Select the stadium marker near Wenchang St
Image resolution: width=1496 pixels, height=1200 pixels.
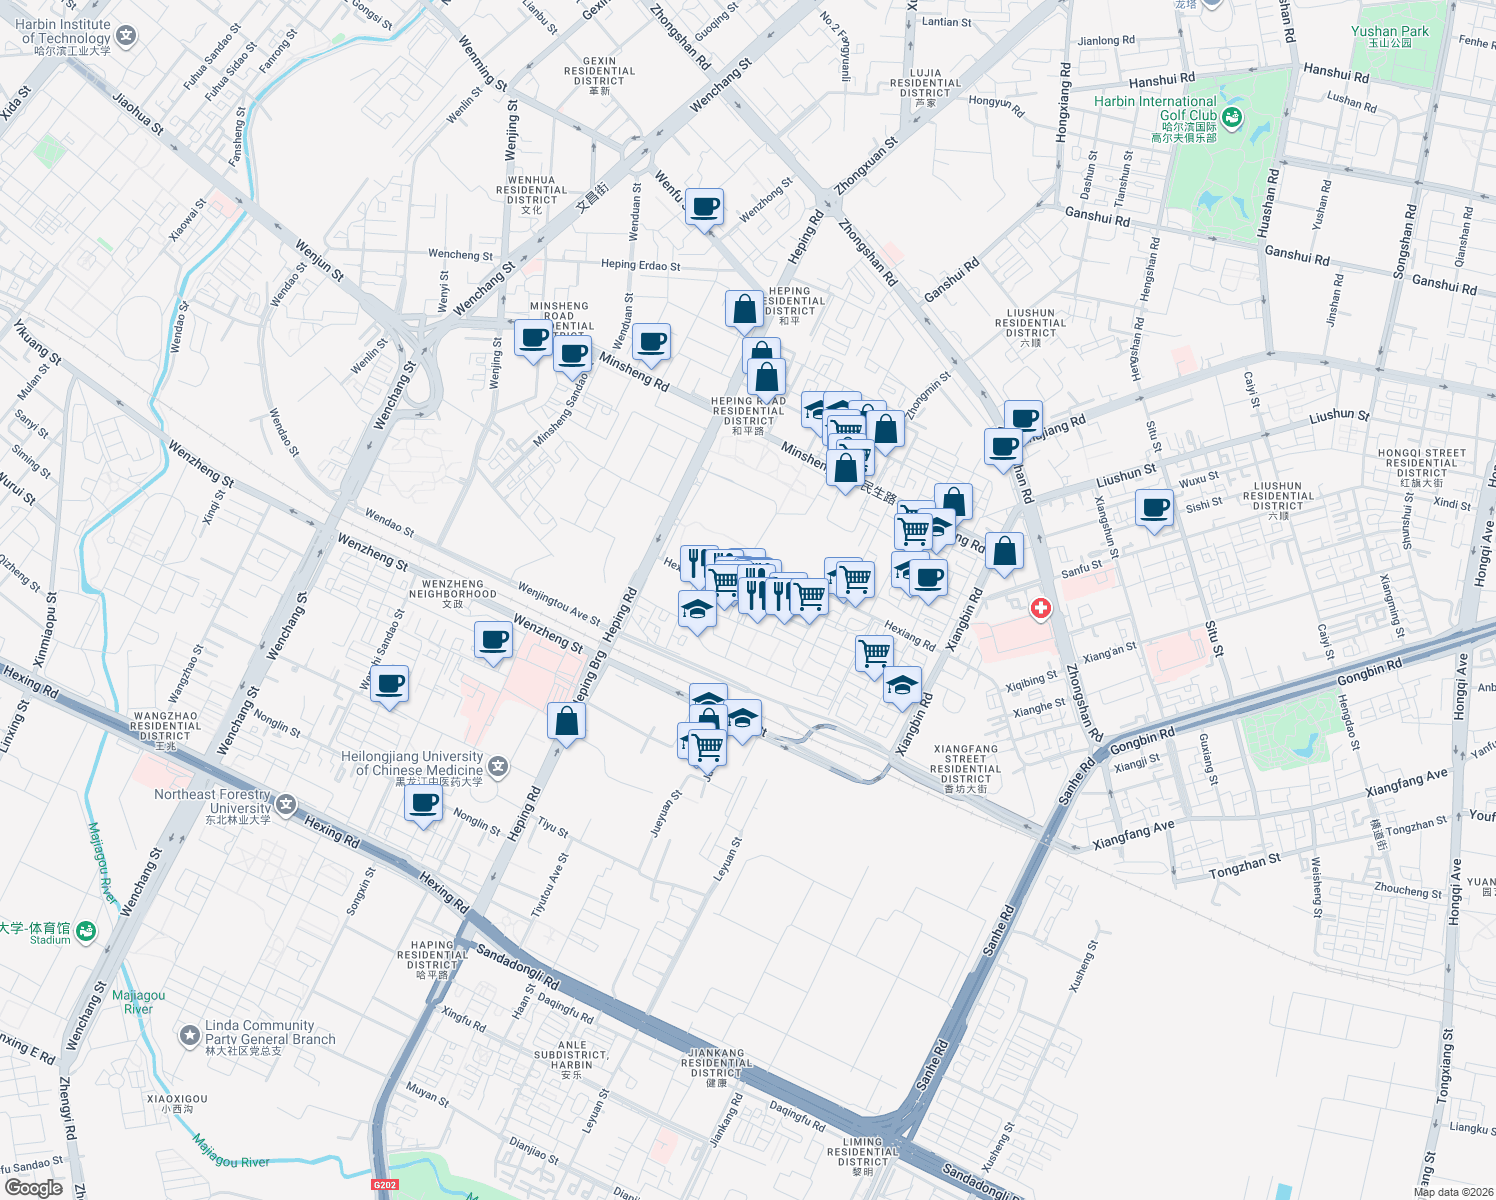click(84, 931)
